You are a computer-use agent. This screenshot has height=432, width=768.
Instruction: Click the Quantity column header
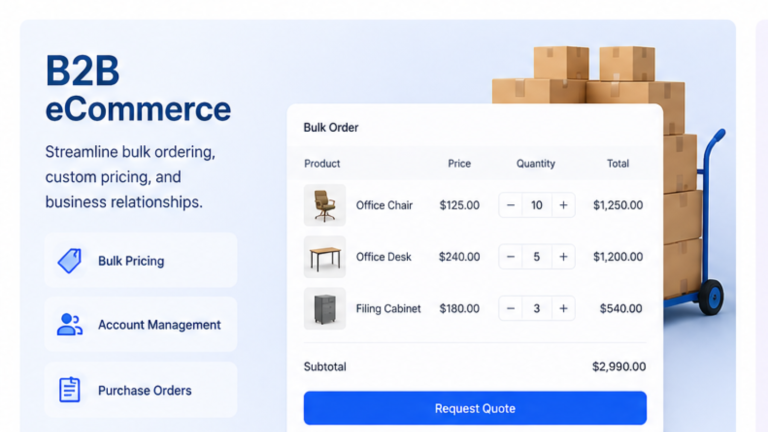[535, 164]
